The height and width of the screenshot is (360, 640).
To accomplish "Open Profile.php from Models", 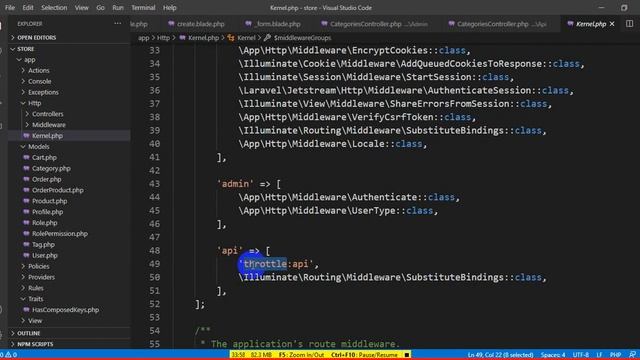I will click(x=47, y=212).
